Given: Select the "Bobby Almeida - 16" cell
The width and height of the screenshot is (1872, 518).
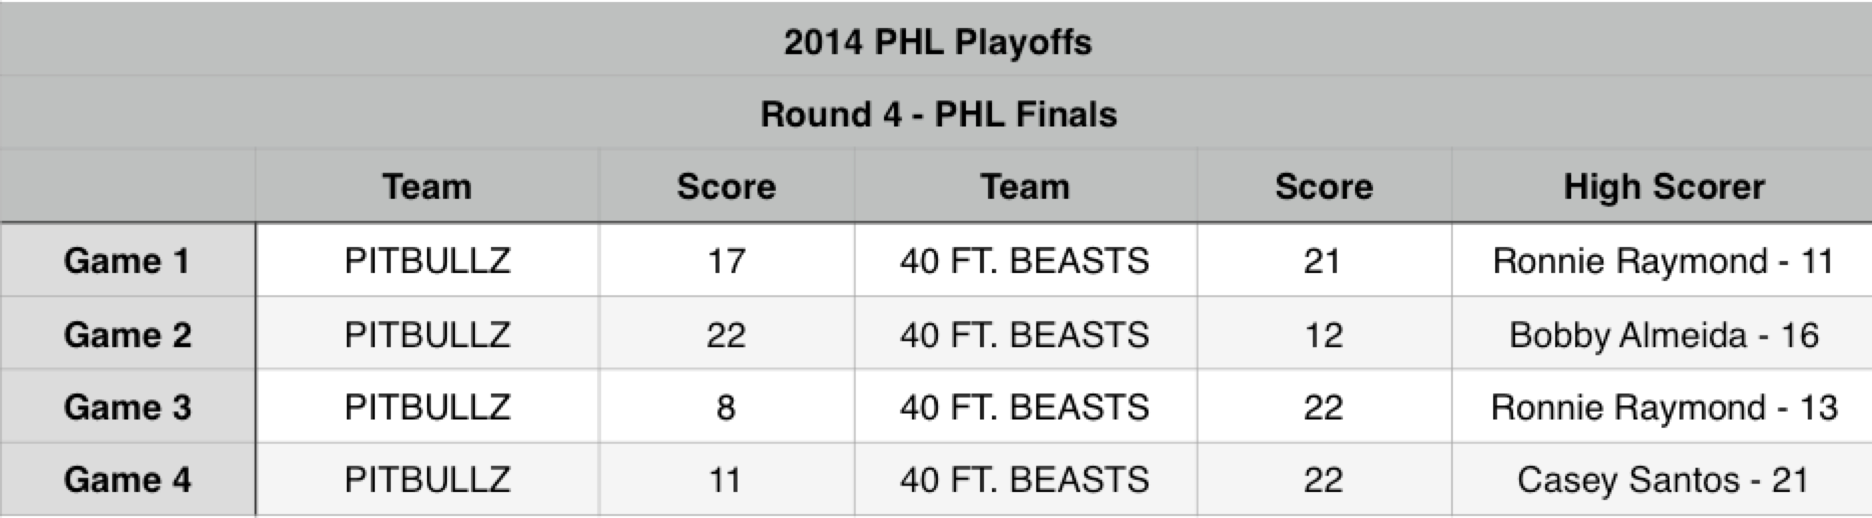Looking at the screenshot, I should [x=1662, y=334].
